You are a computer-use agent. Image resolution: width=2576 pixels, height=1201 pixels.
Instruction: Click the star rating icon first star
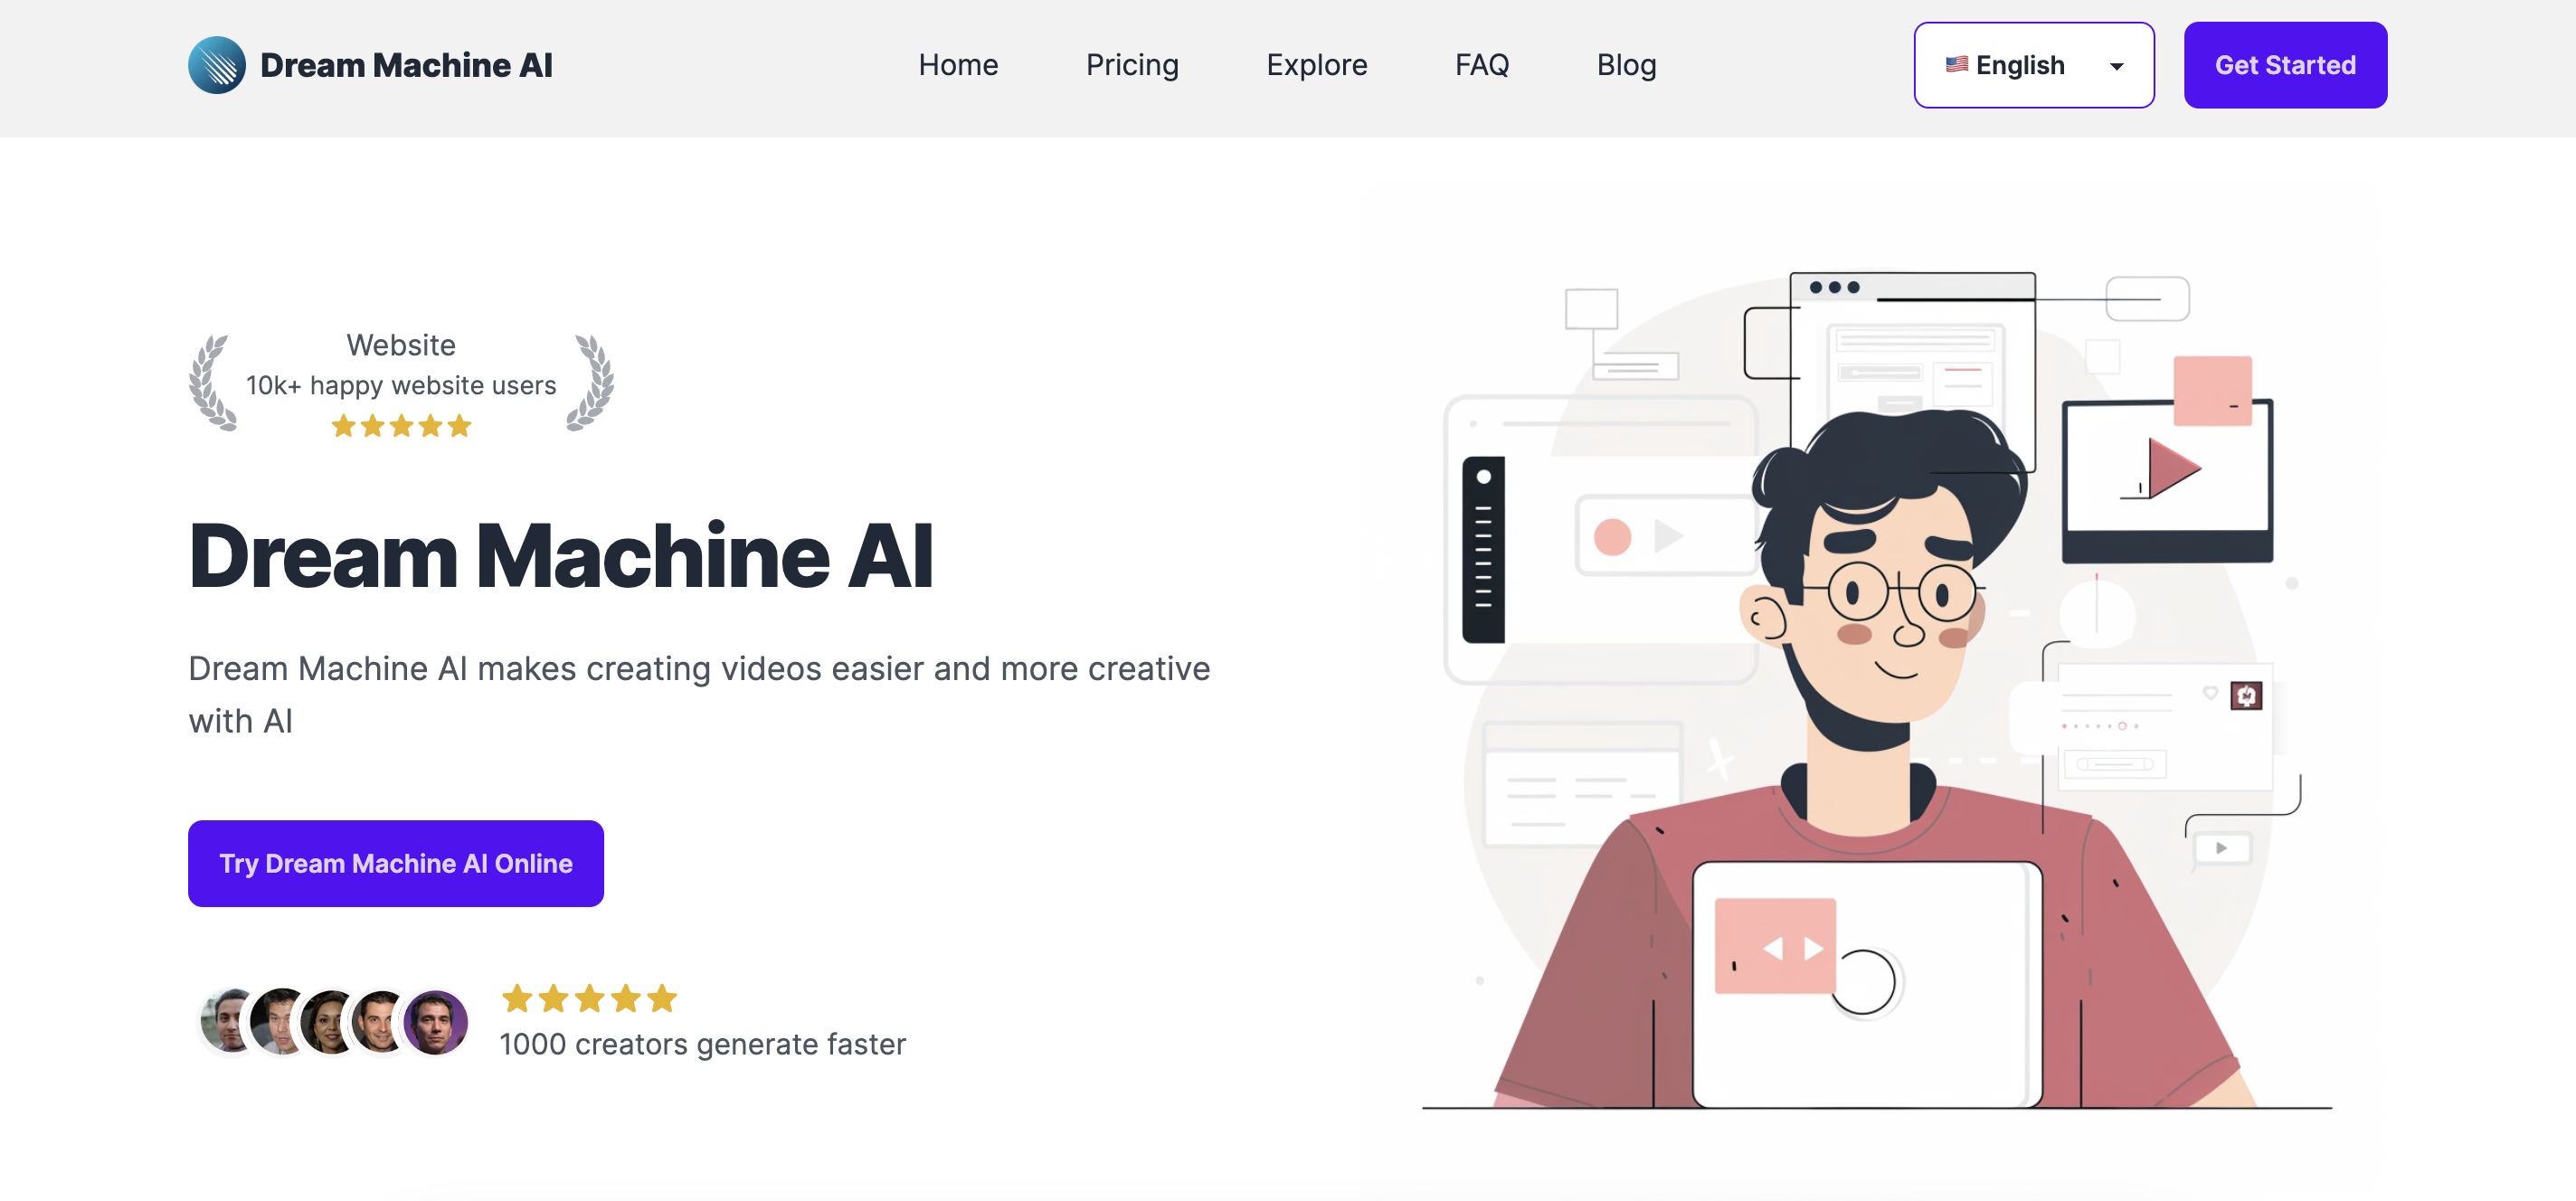pyautogui.click(x=515, y=998)
